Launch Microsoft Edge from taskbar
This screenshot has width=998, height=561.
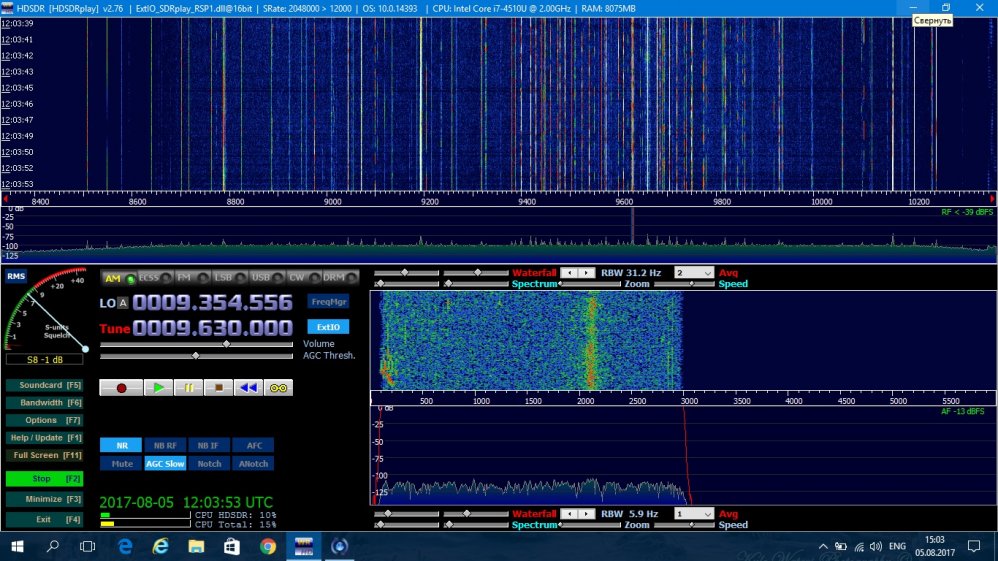click(125, 546)
